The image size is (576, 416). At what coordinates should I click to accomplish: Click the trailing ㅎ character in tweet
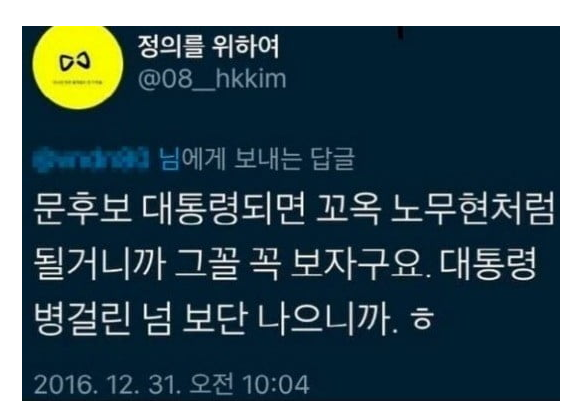[422, 319]
